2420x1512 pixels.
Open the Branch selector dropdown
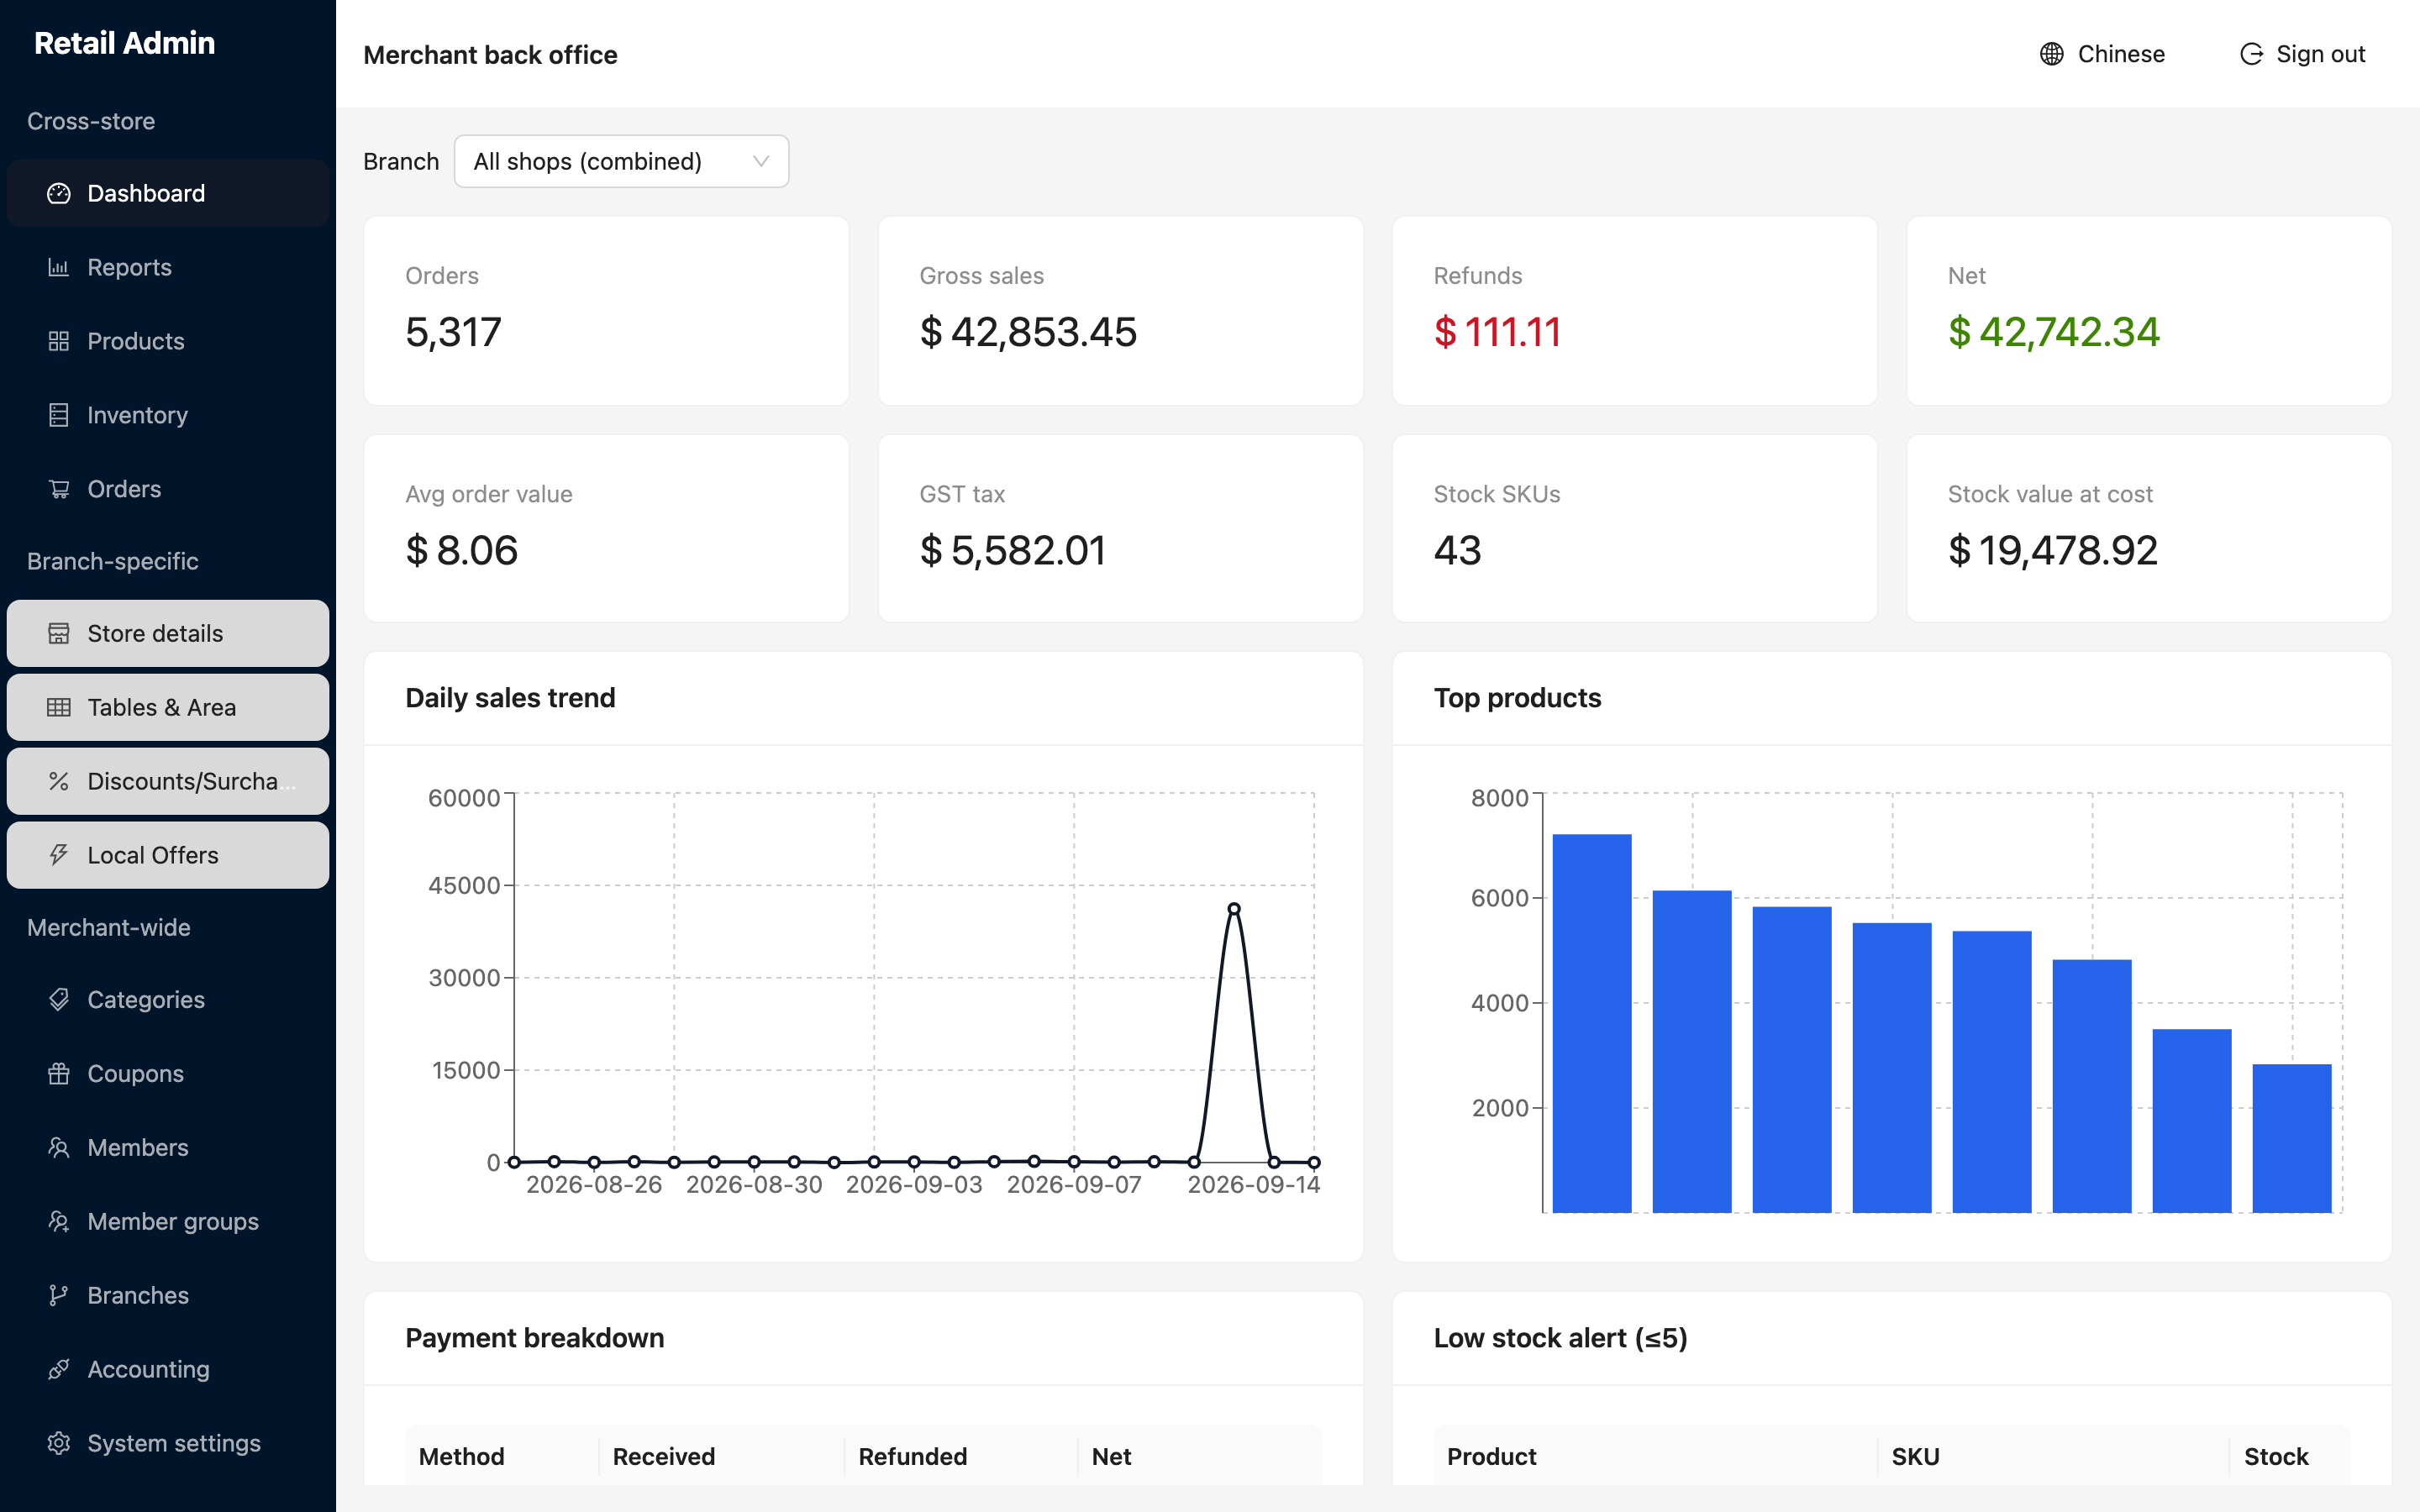(621, 161)
